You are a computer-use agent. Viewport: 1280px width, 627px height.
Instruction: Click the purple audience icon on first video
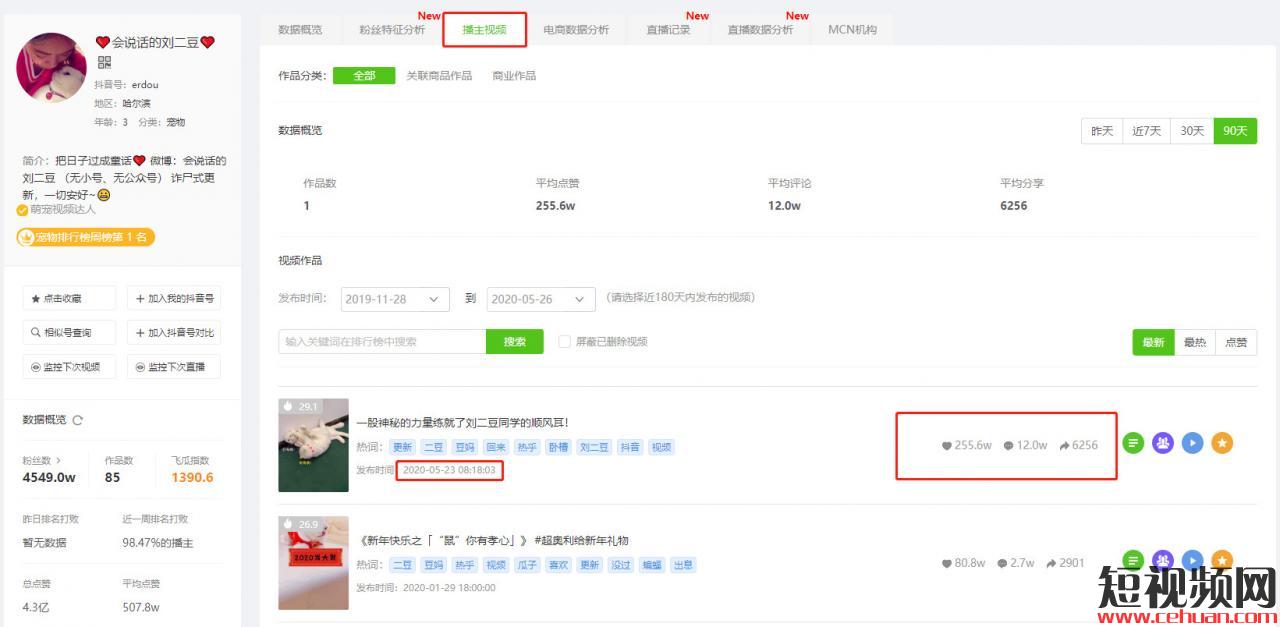pos(1162,443)
